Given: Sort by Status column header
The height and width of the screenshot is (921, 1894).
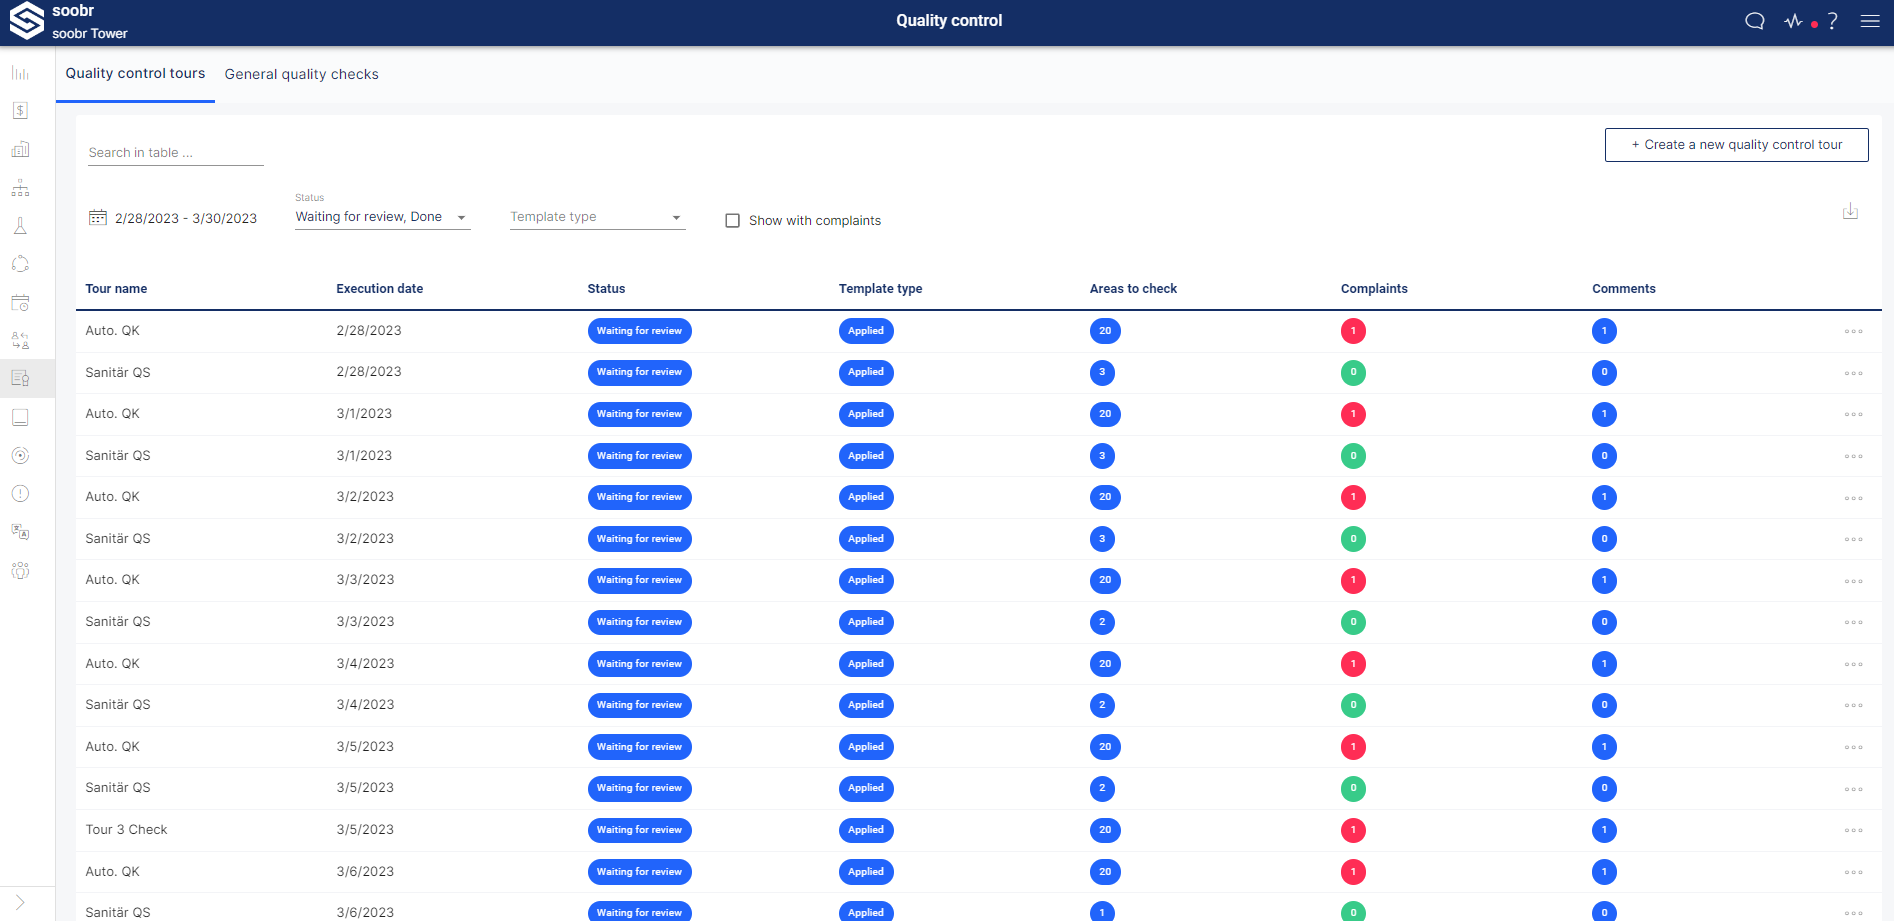Looking at the screenshot, I should coord(606,289).
